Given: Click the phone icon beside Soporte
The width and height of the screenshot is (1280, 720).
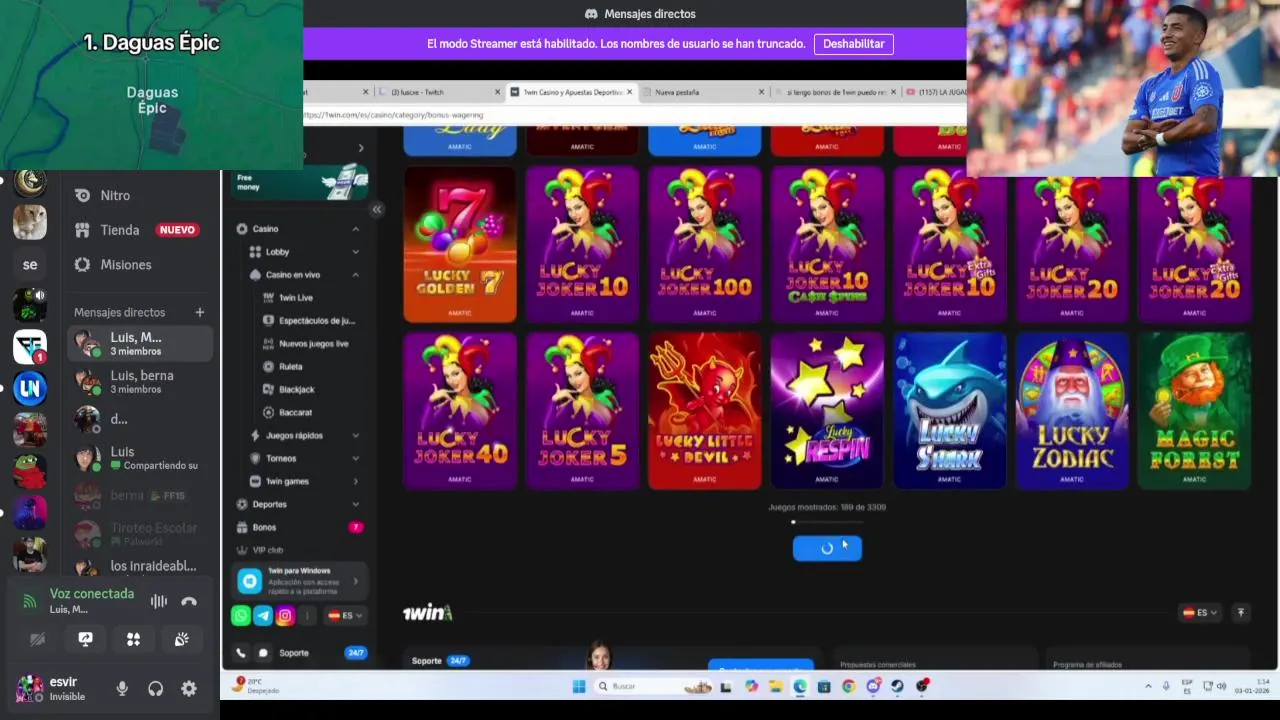Looking at the screenshot, I should pos(241,653).
